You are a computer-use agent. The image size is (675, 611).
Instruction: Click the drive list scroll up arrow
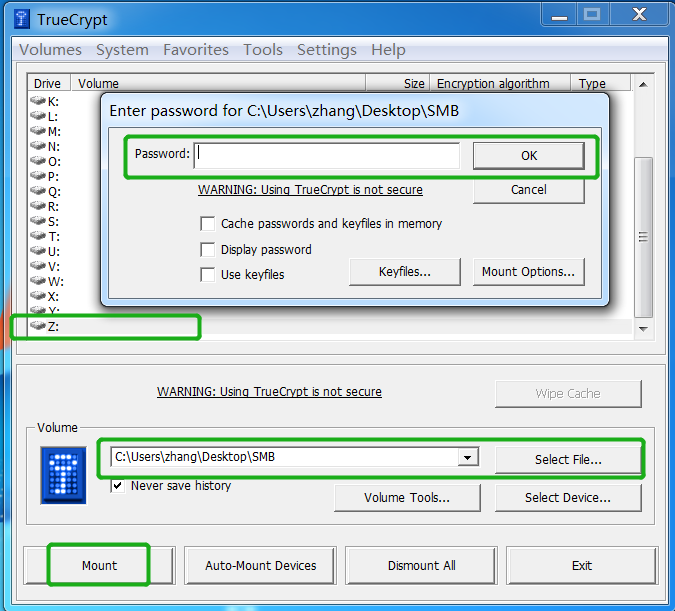644,84
